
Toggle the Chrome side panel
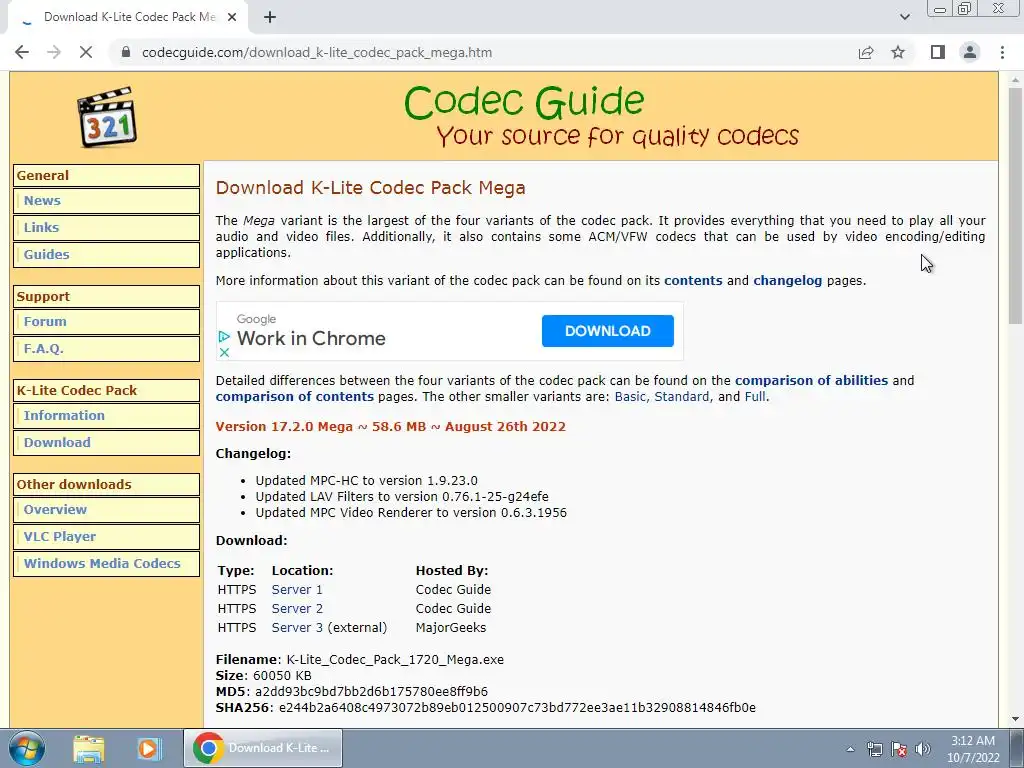click(938, 52)
